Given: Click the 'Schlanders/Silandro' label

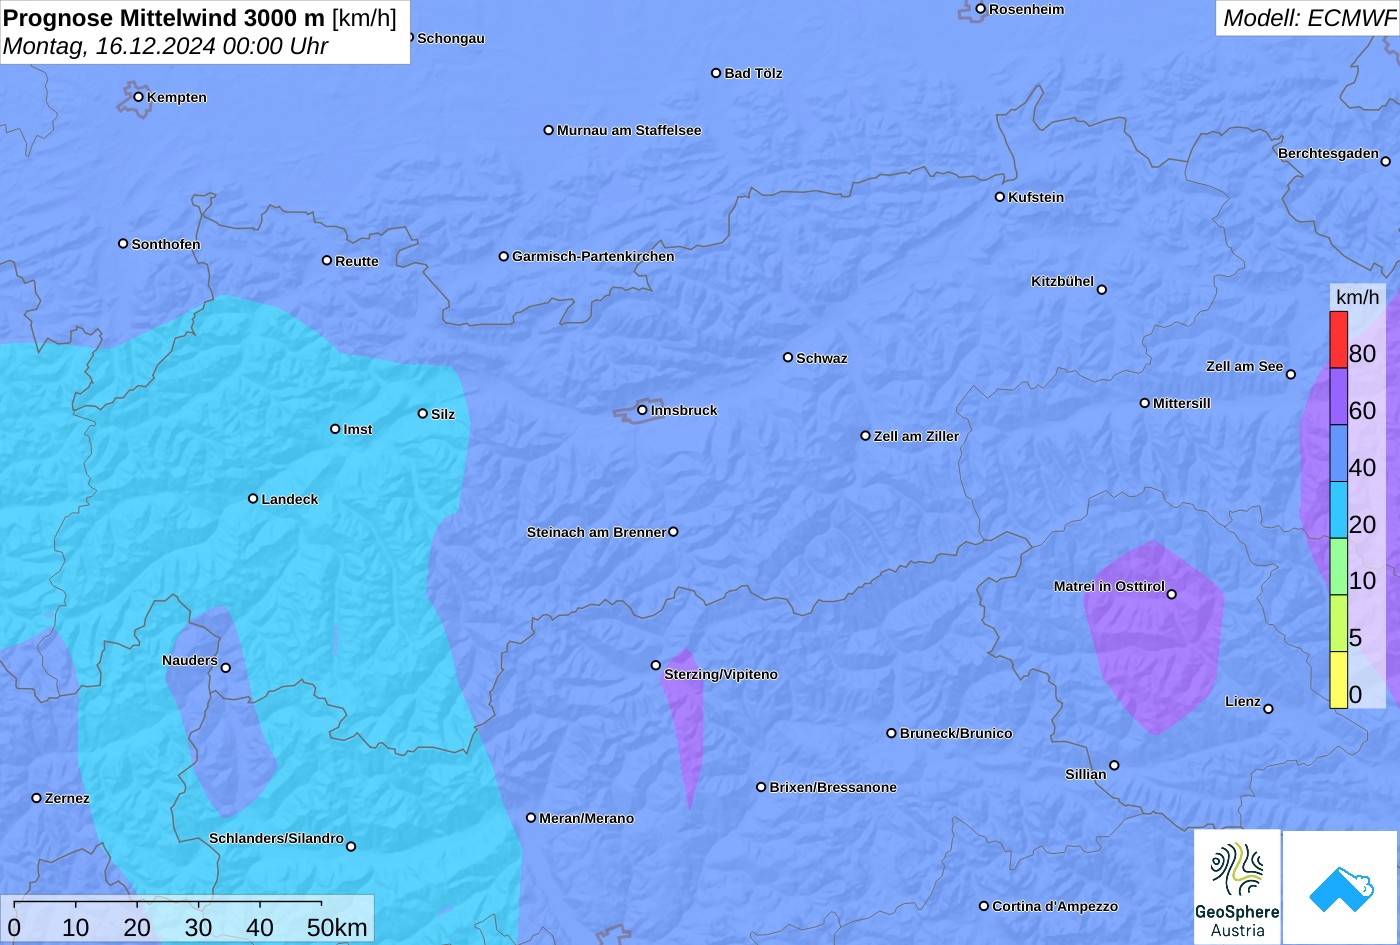Looking at the screenshot, I should click(276, 838).
